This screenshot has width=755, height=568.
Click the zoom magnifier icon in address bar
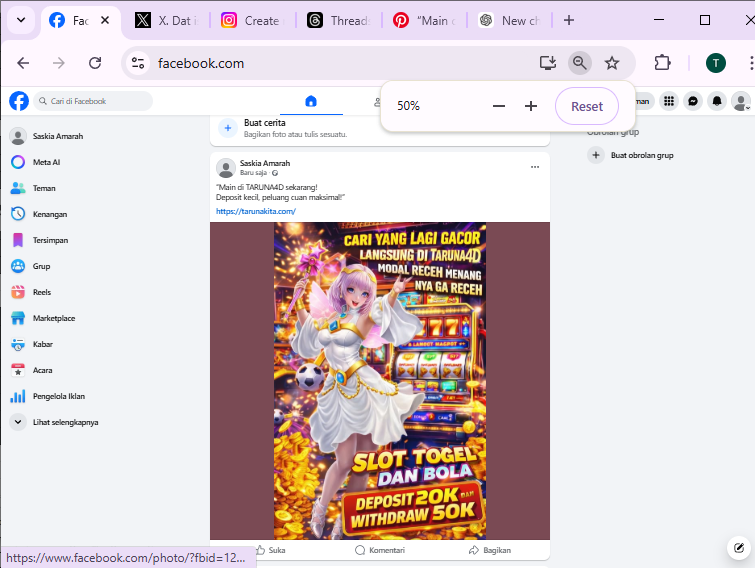pyautogui.click(x=580, y=63)
